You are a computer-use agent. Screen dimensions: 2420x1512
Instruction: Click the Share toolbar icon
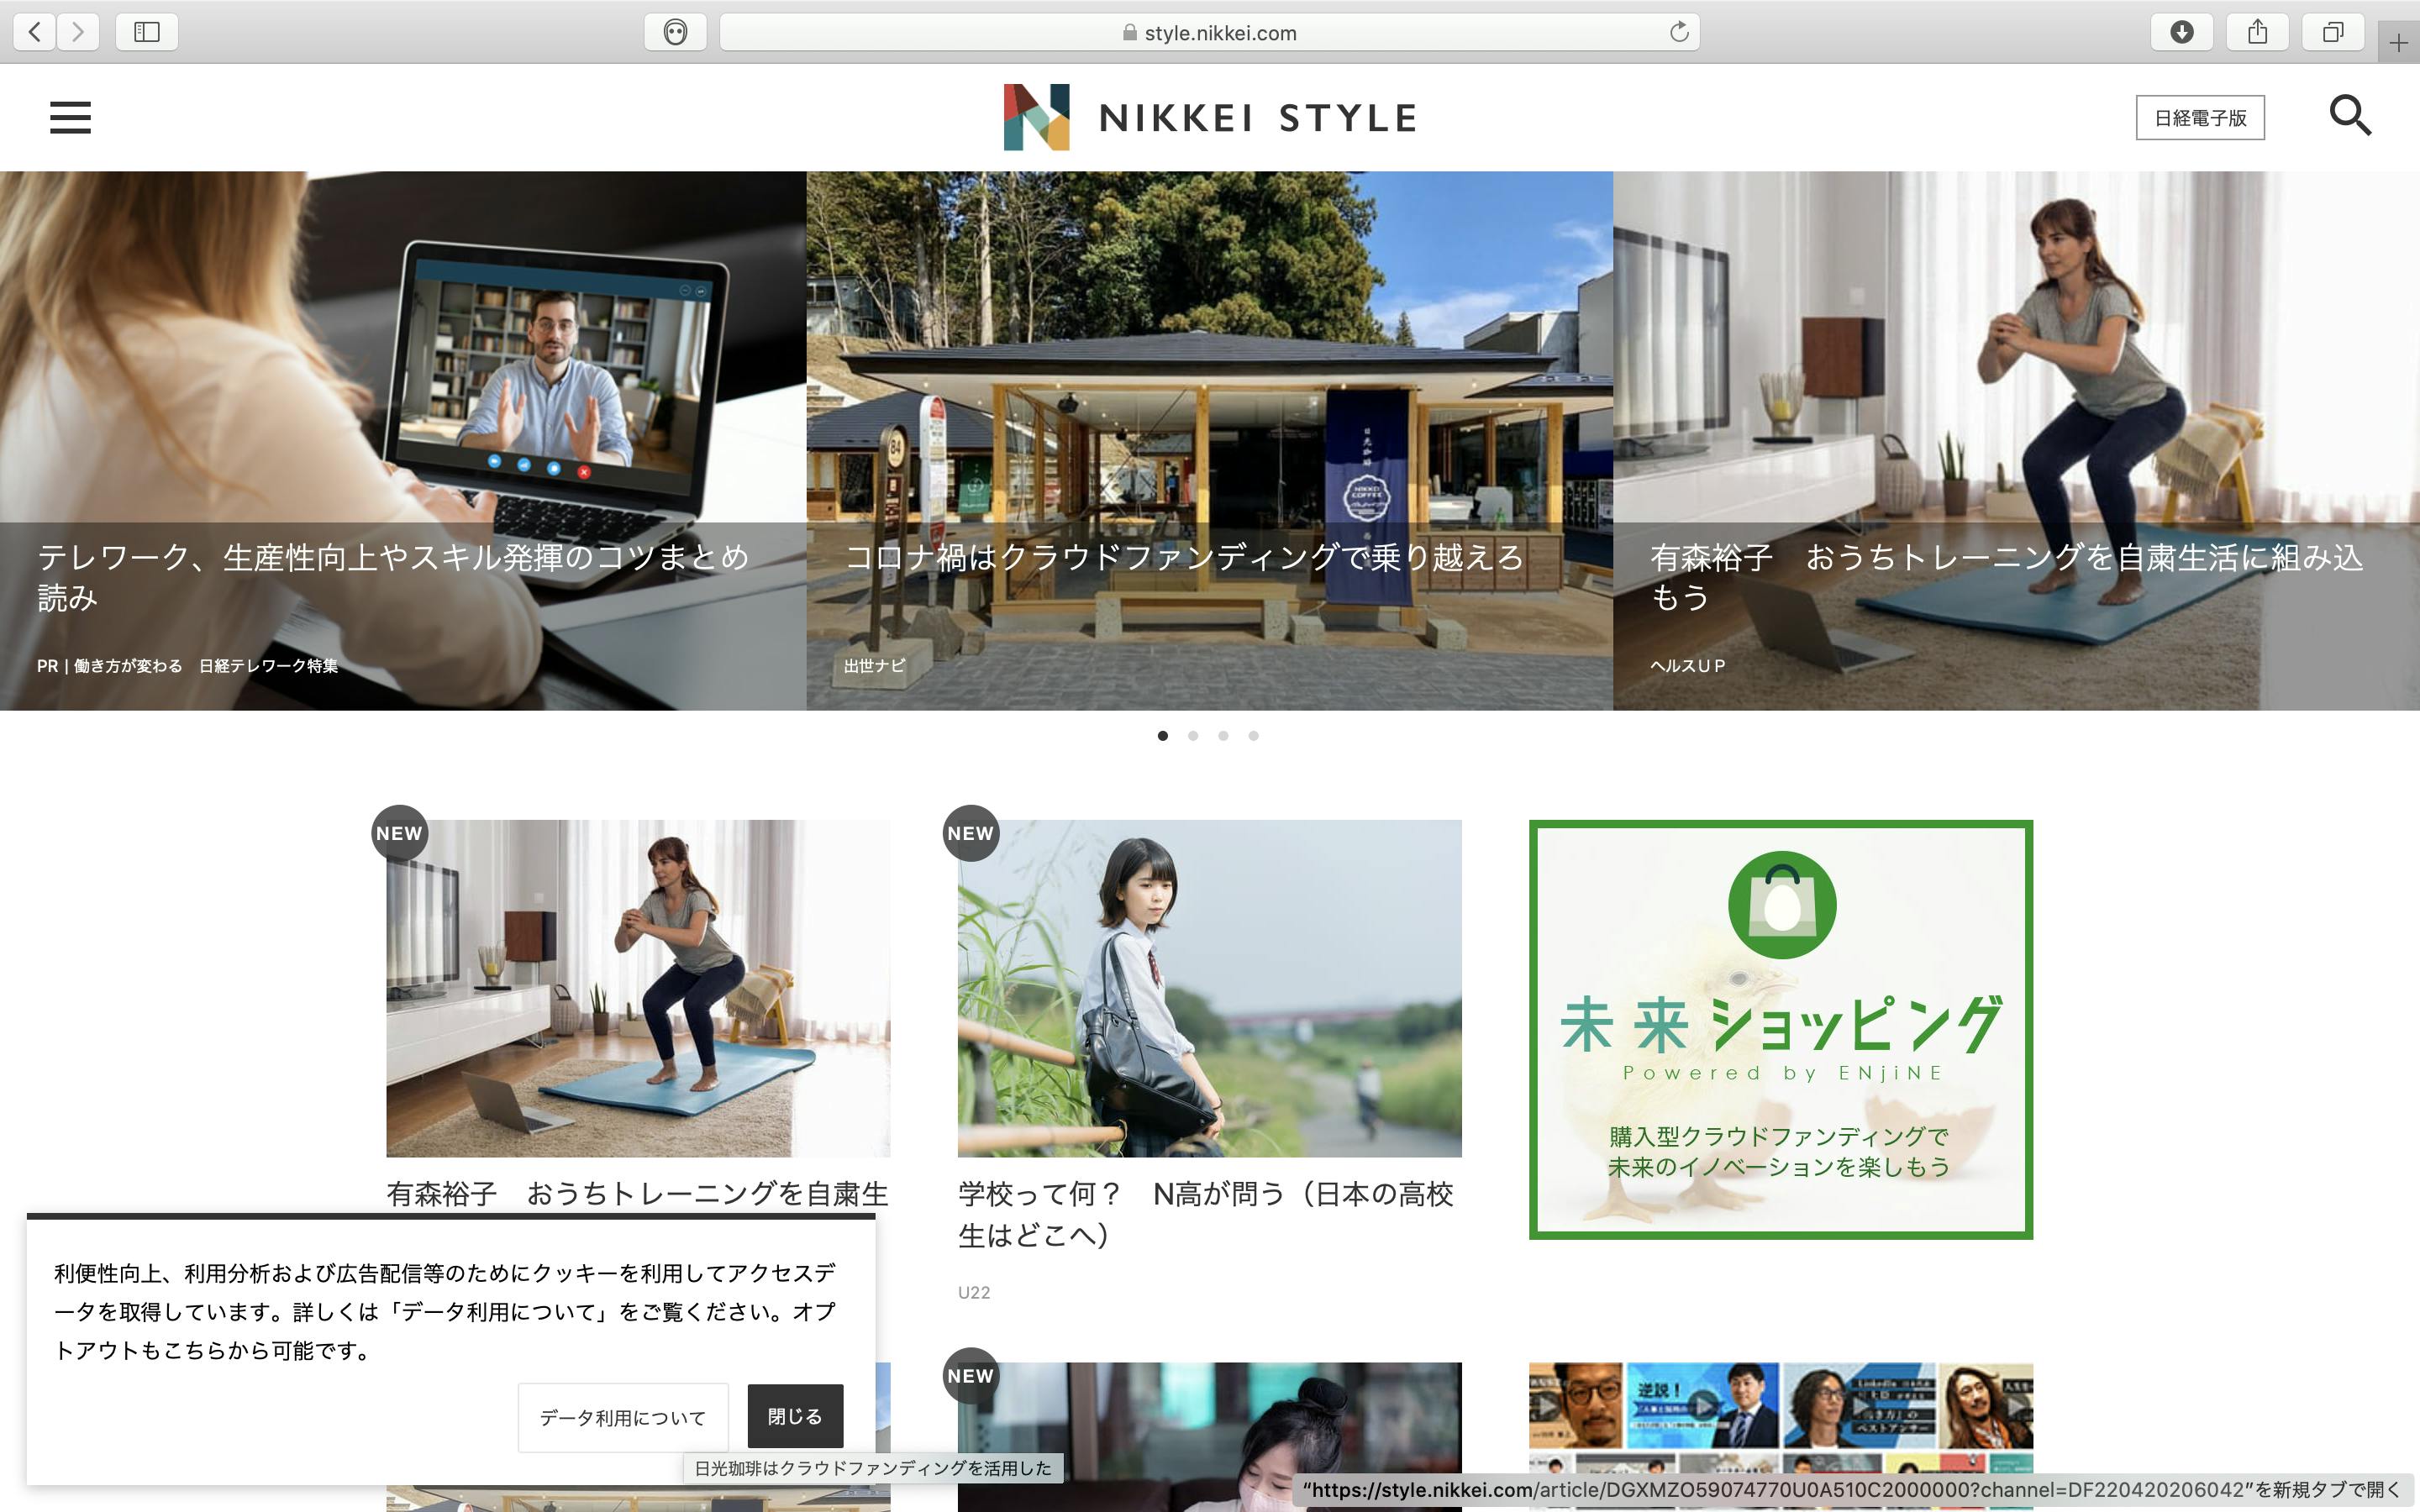coord(2257,32)
